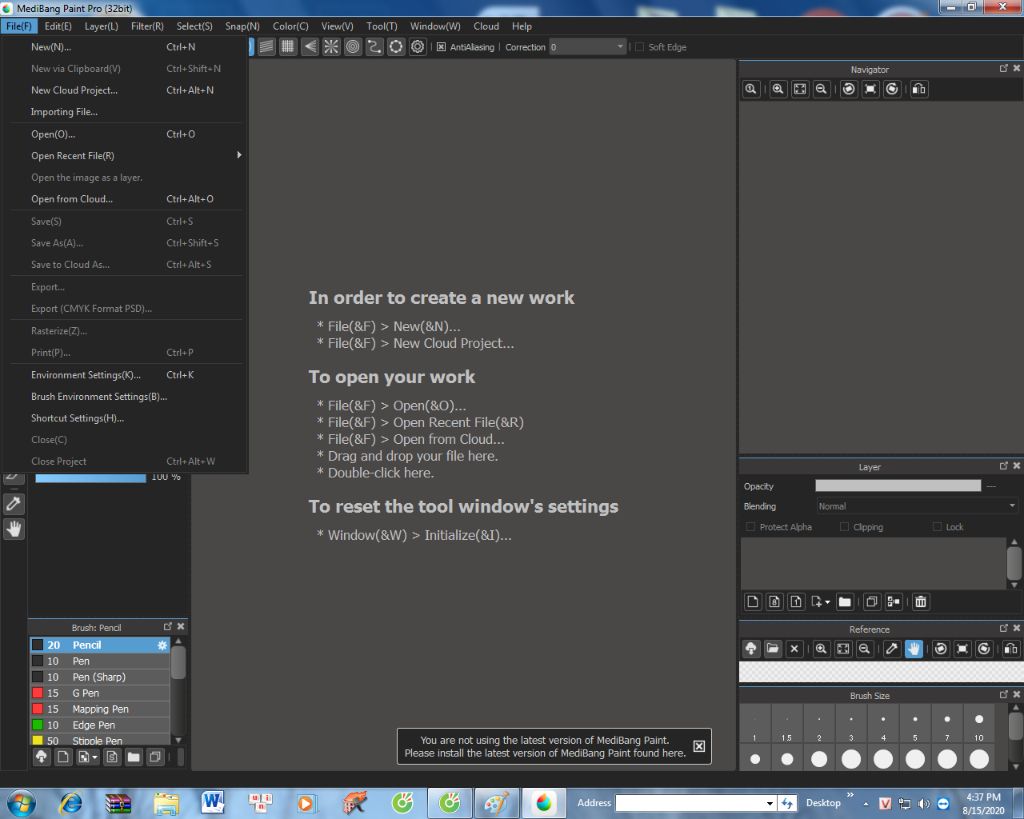Click the latest version install notice
The height and width of the screenshot is (819, 1024).
point(545,747)
